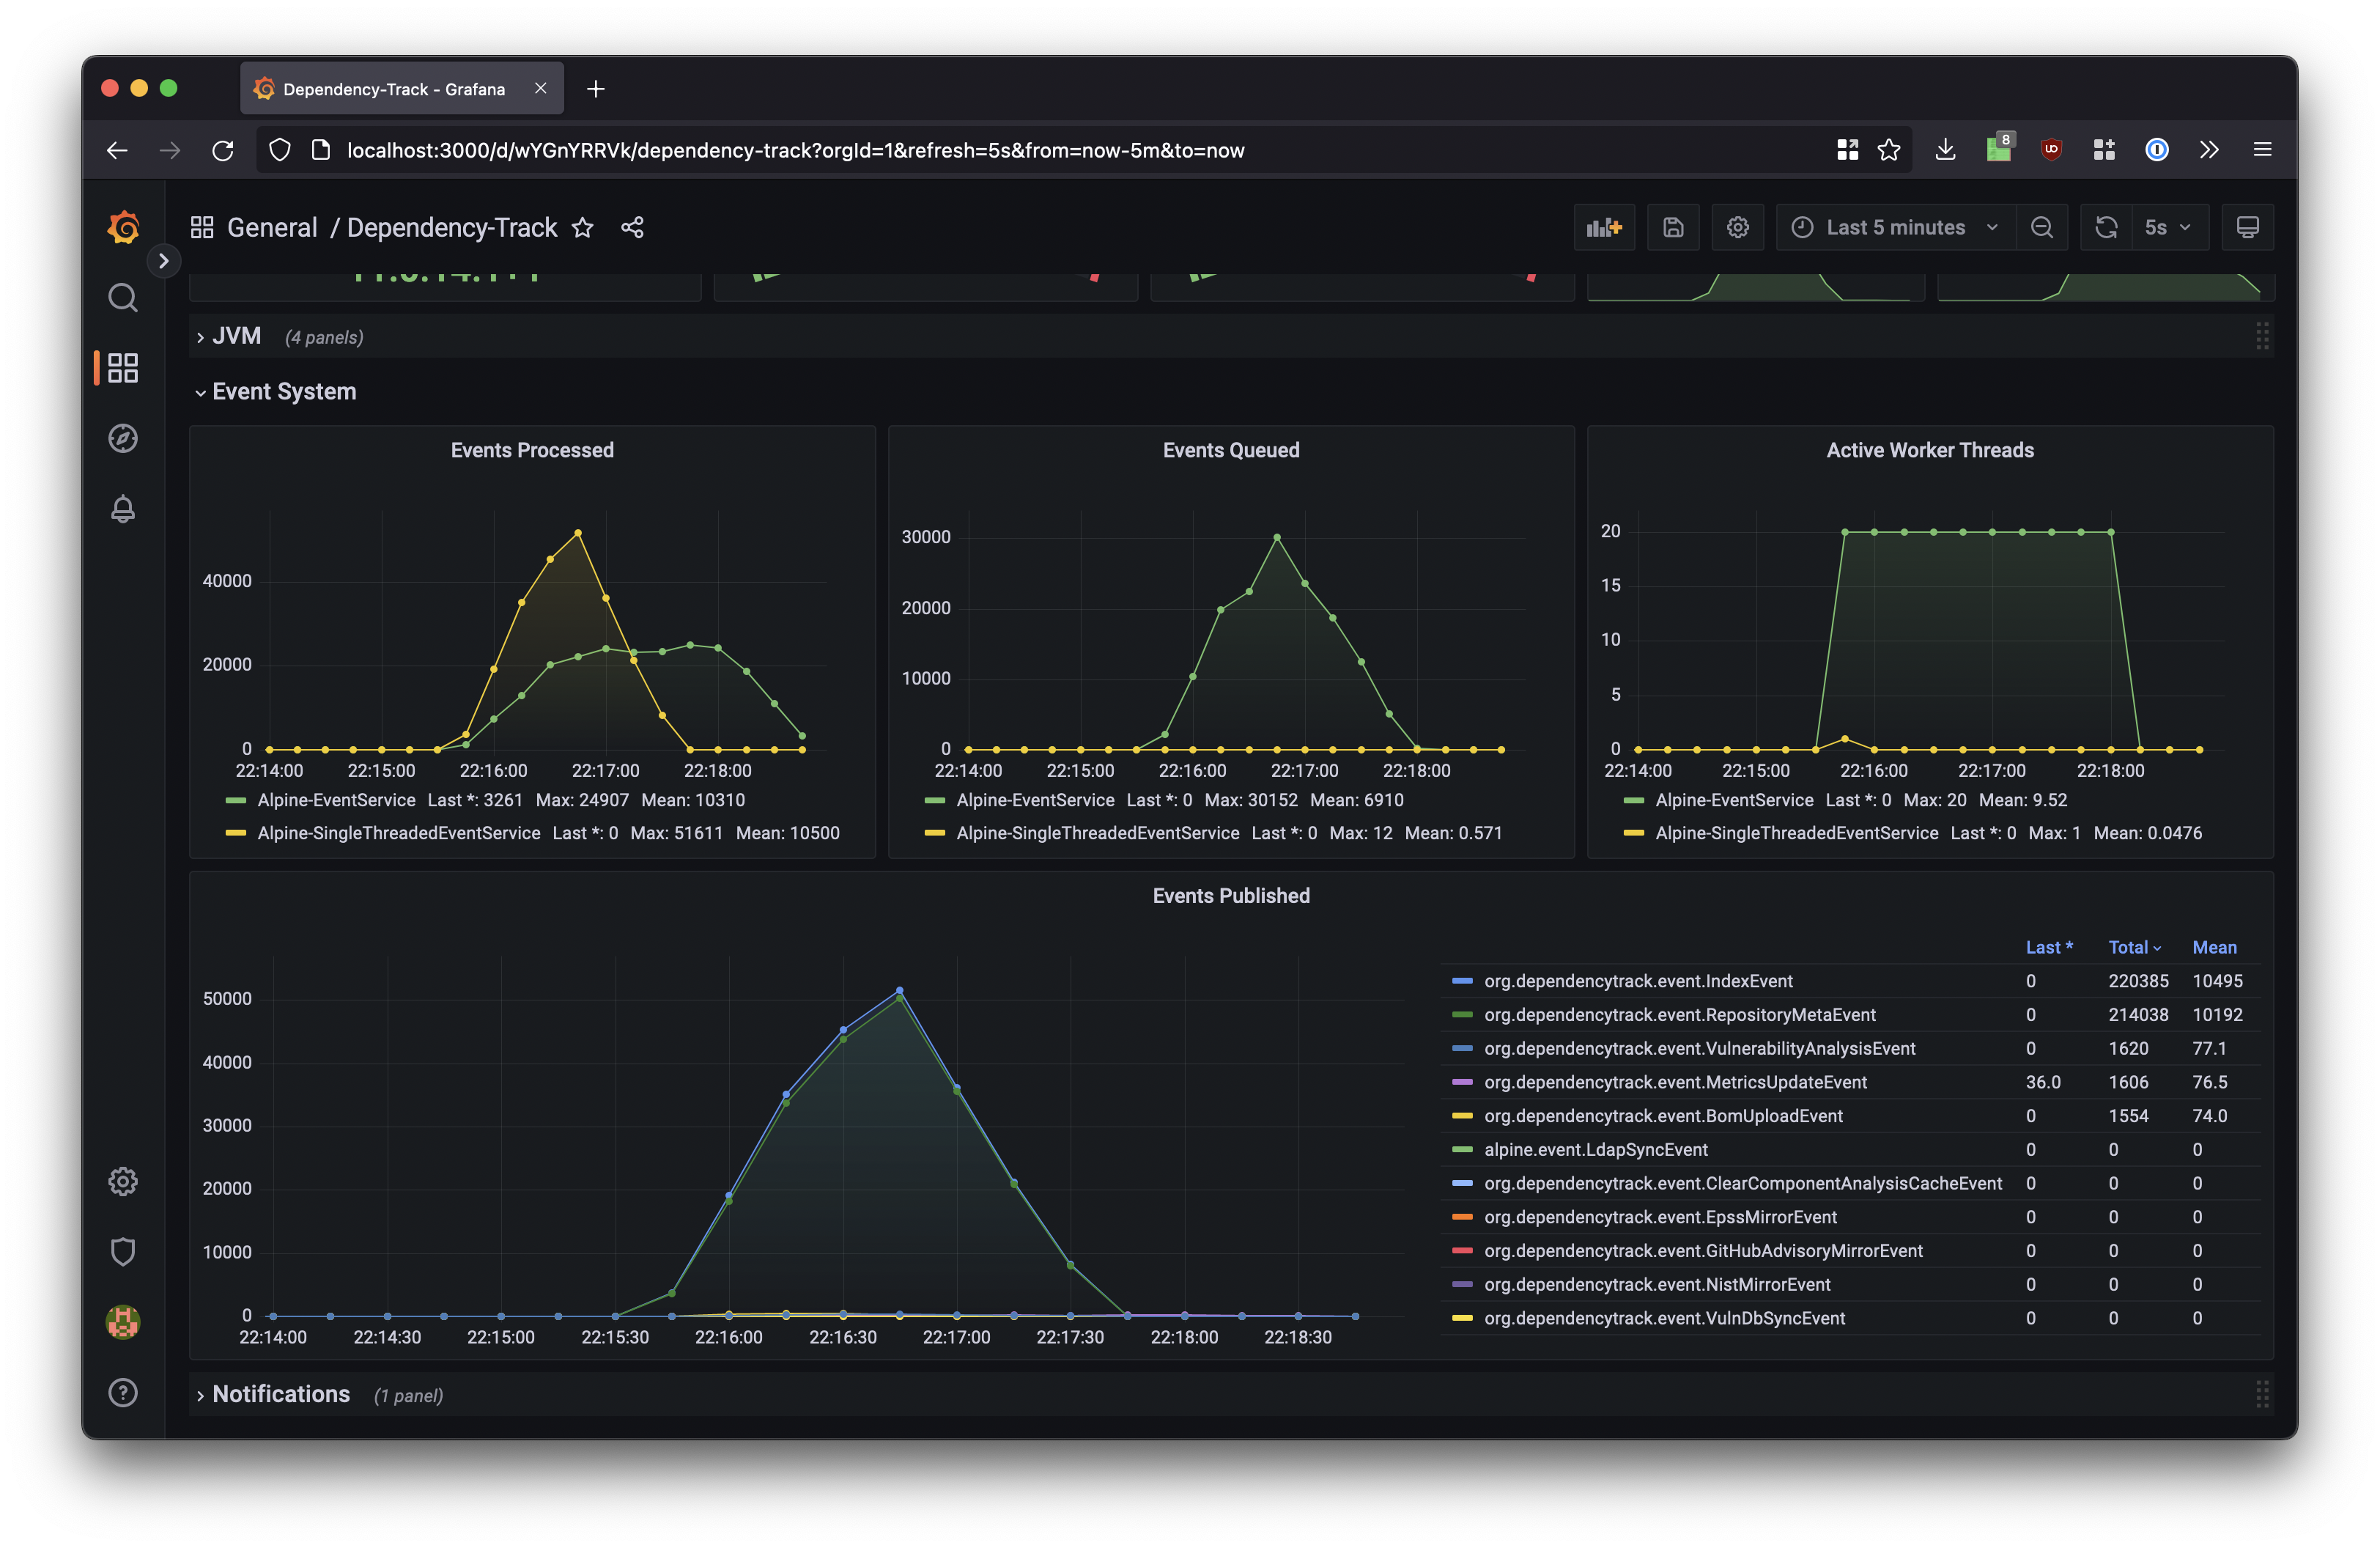
Task: Toggle Alpine-SingleThreadedEventService in Events Processed legend
Action: [x=399, y=834]
